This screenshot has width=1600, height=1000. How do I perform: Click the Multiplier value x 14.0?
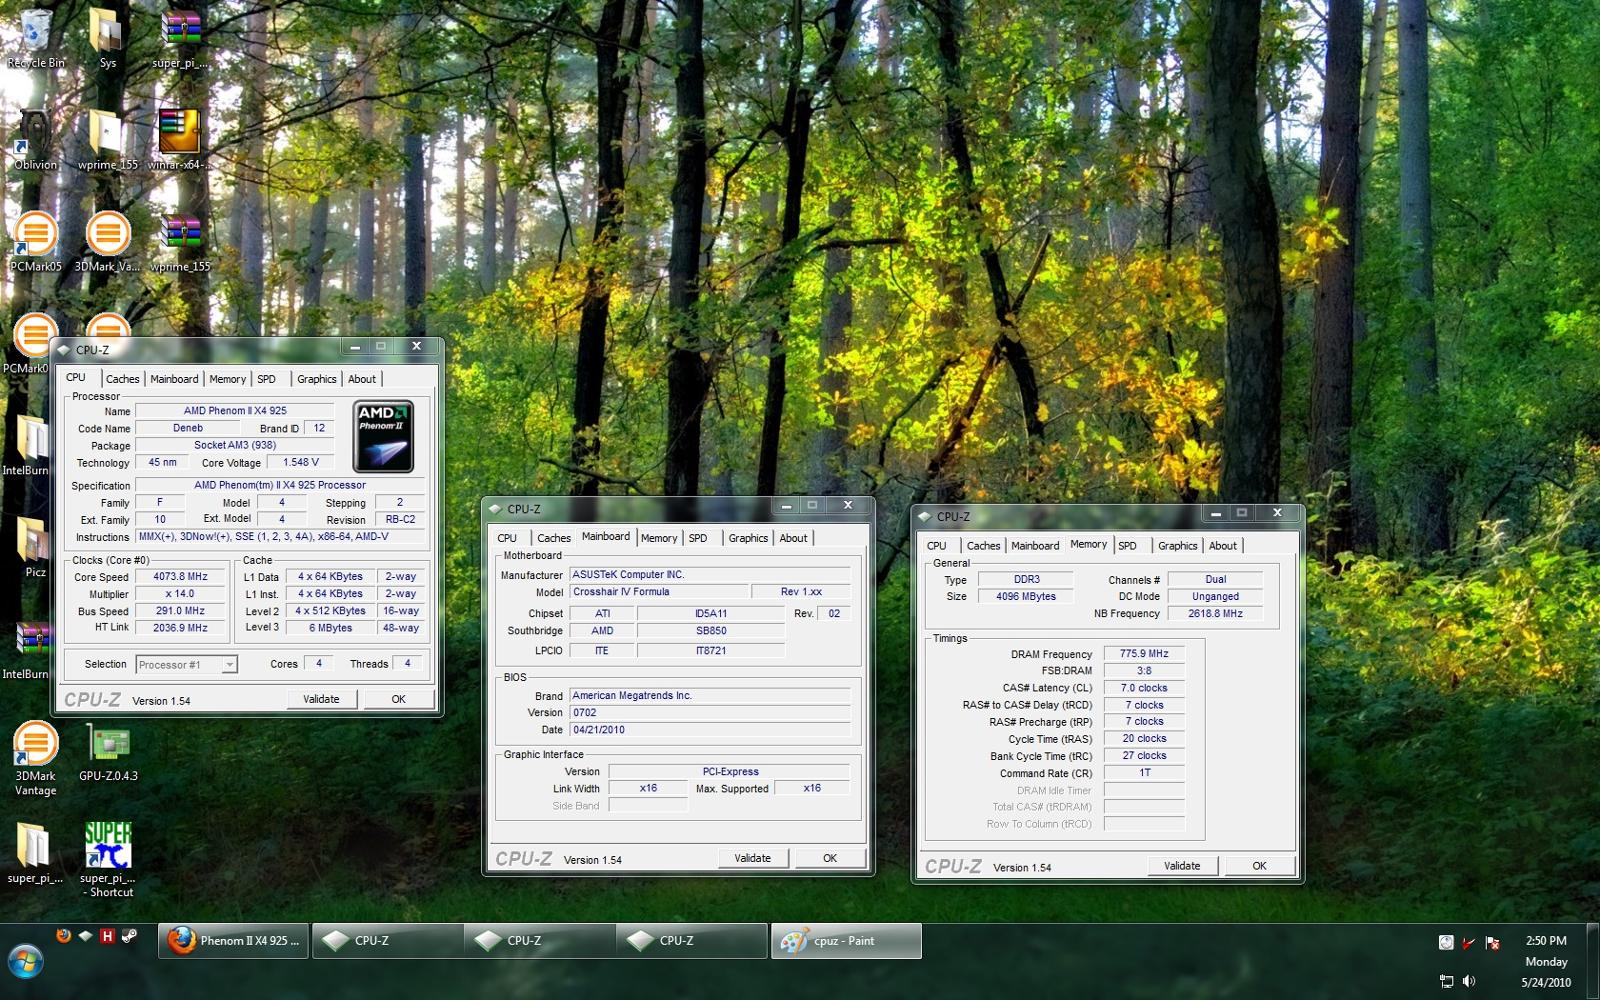tap(180, 594)
